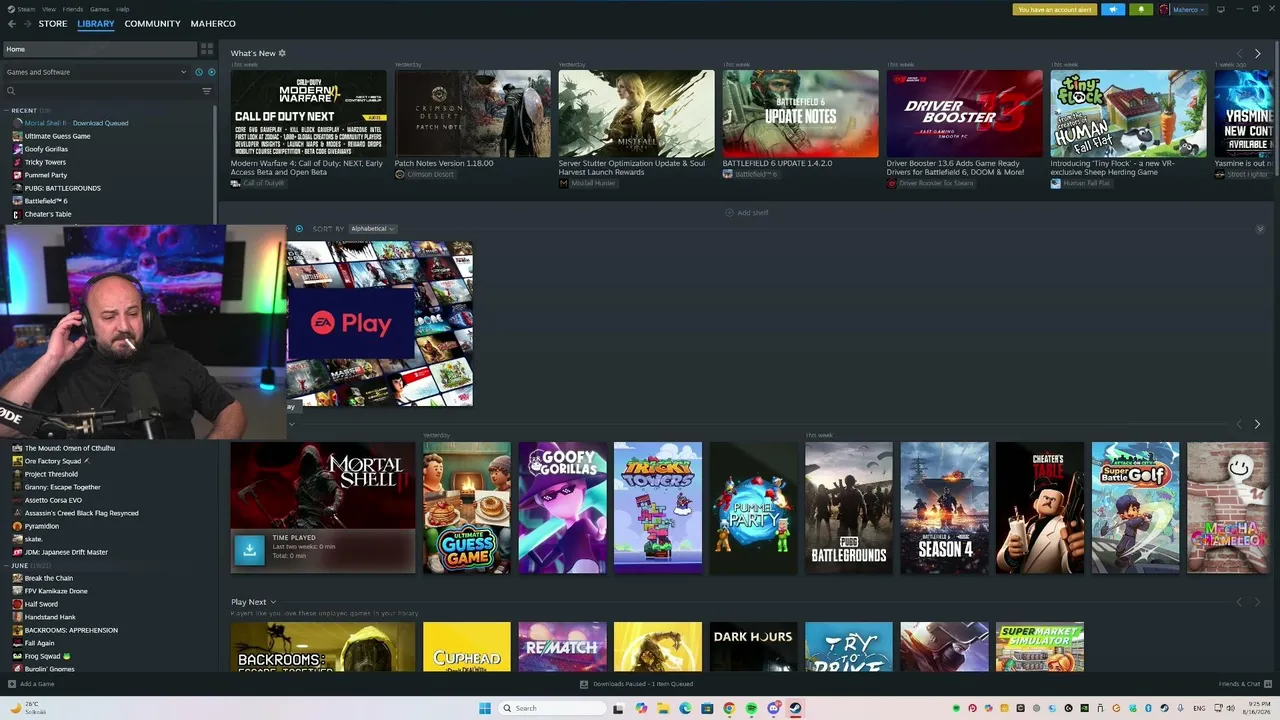
Task: Select Half Sword in the June list
Action: click(x=42, y=604)
